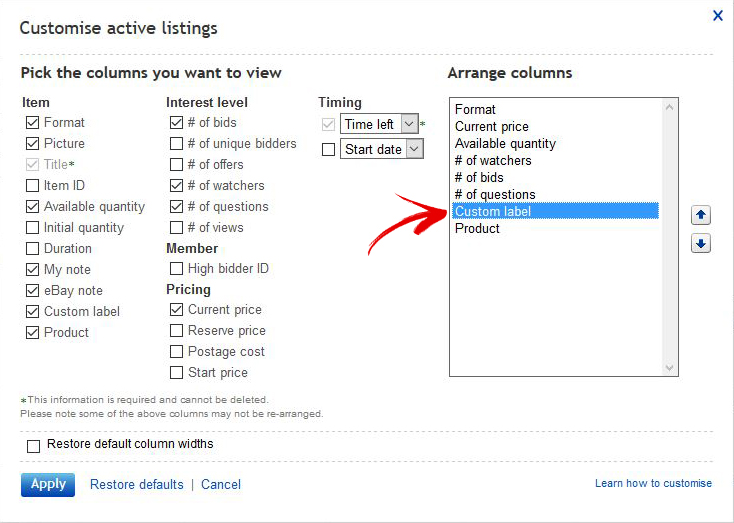
Task: Close the Customise active listings dialog
Action: pos(718,15)
